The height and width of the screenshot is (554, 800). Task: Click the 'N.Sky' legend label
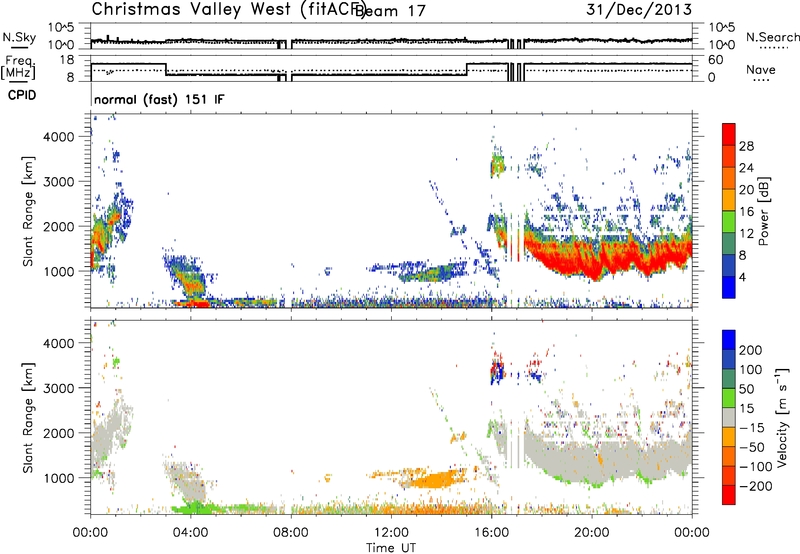pyautogui.click(x=19, y=37)
